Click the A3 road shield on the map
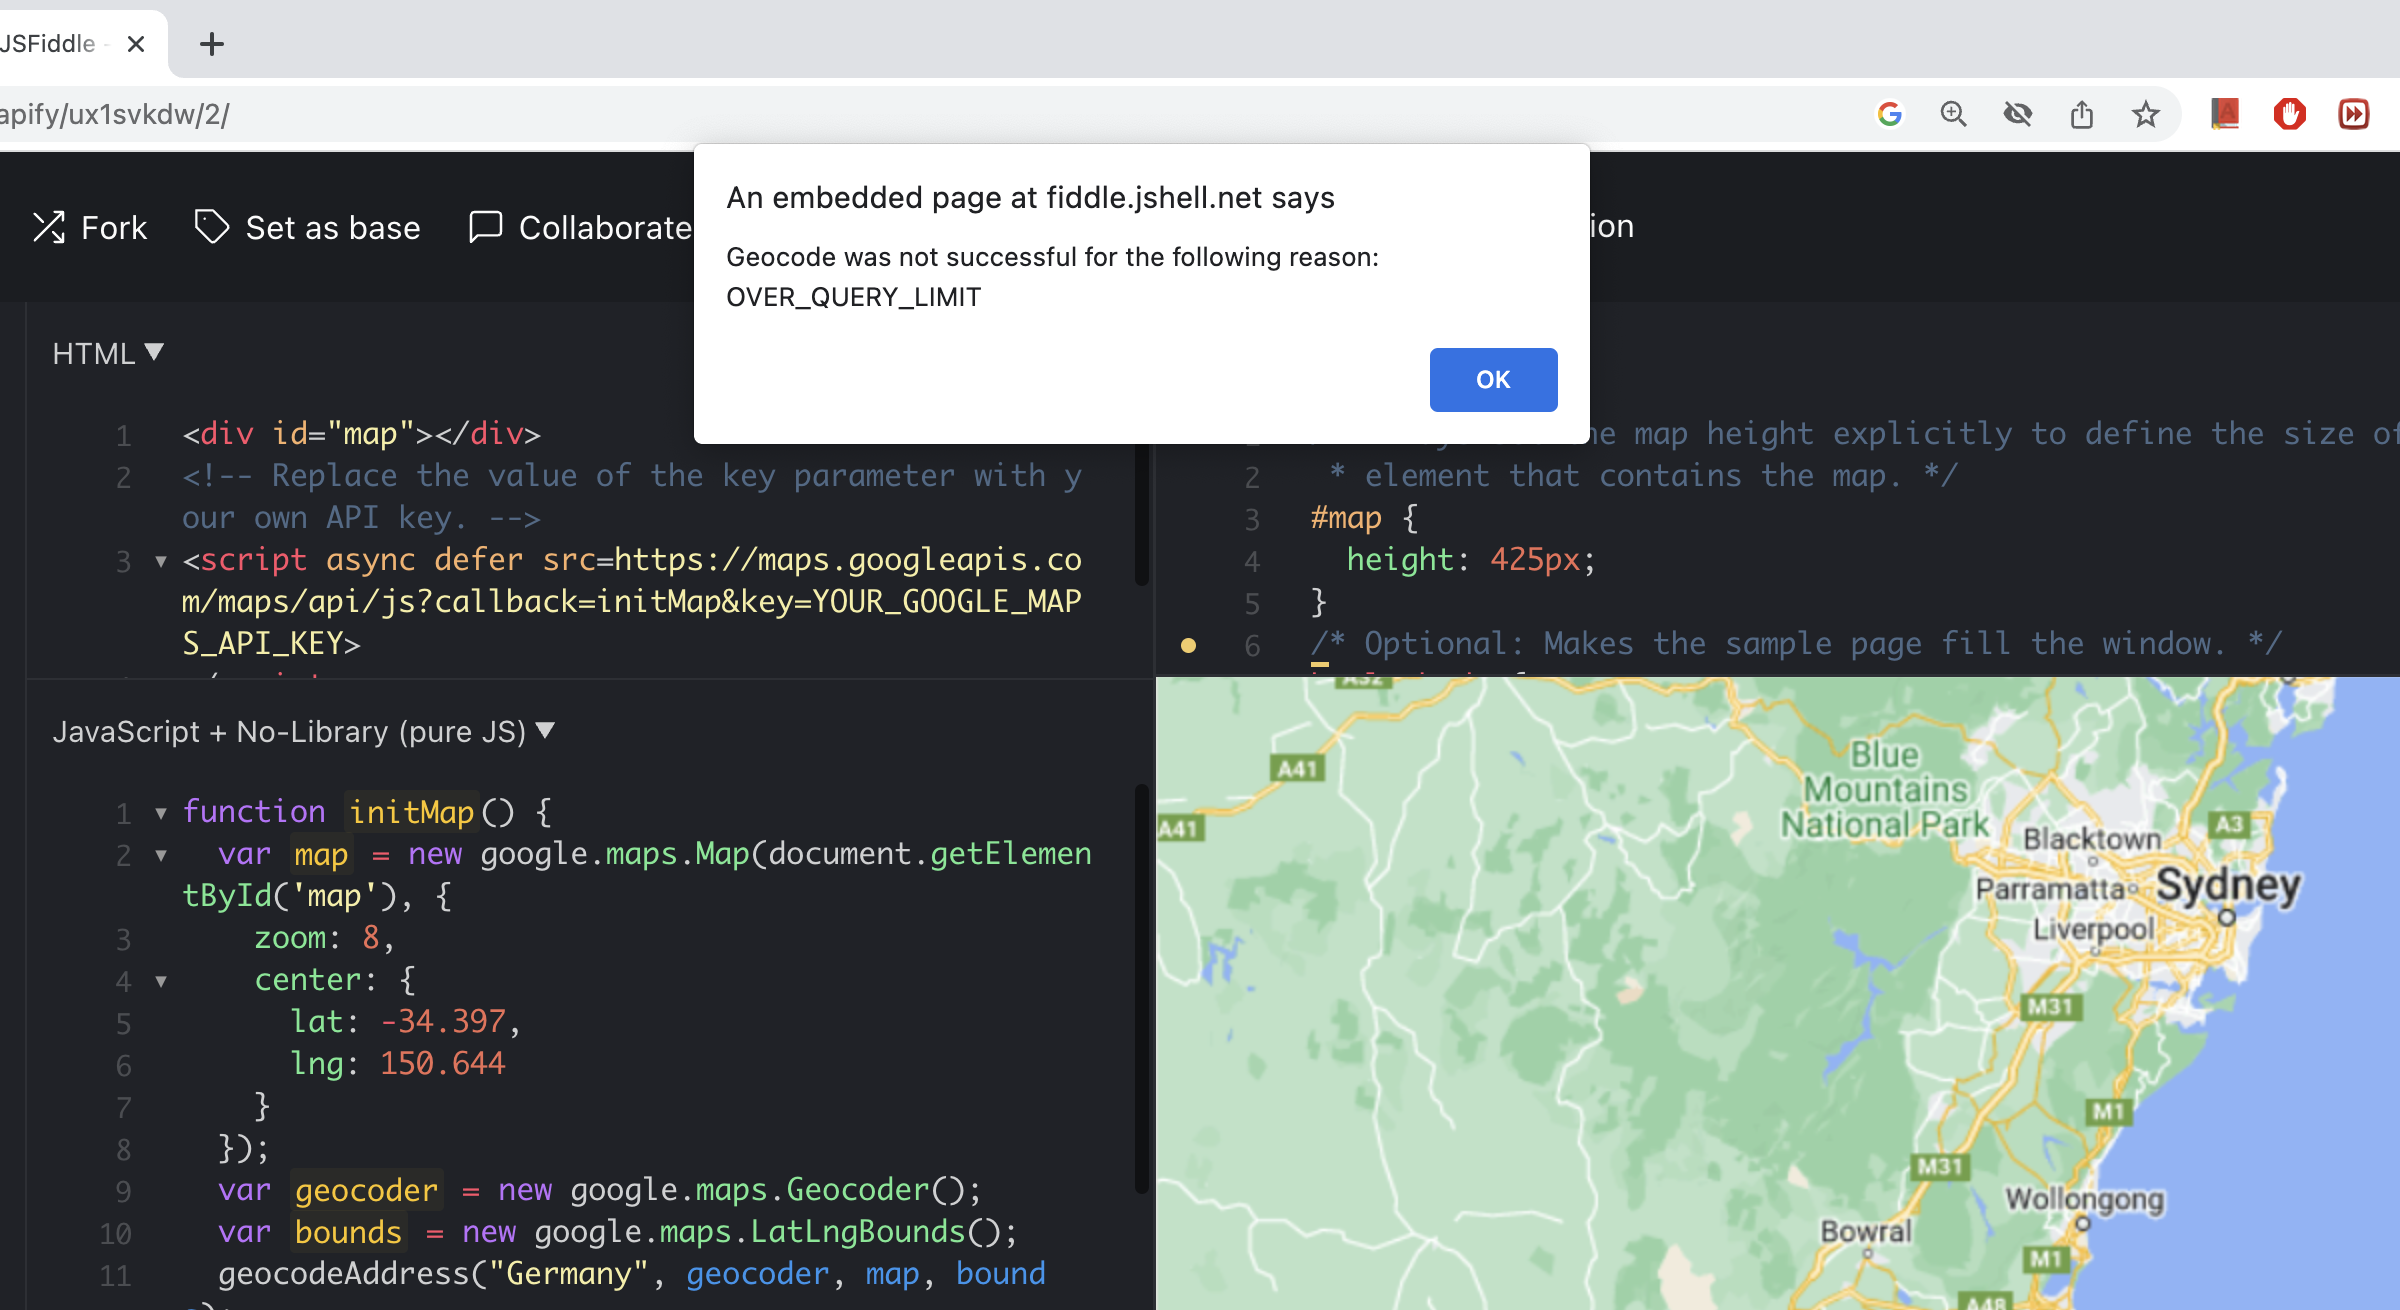This screenshot has width=2400, height=1310. [x=2229, y=824]
